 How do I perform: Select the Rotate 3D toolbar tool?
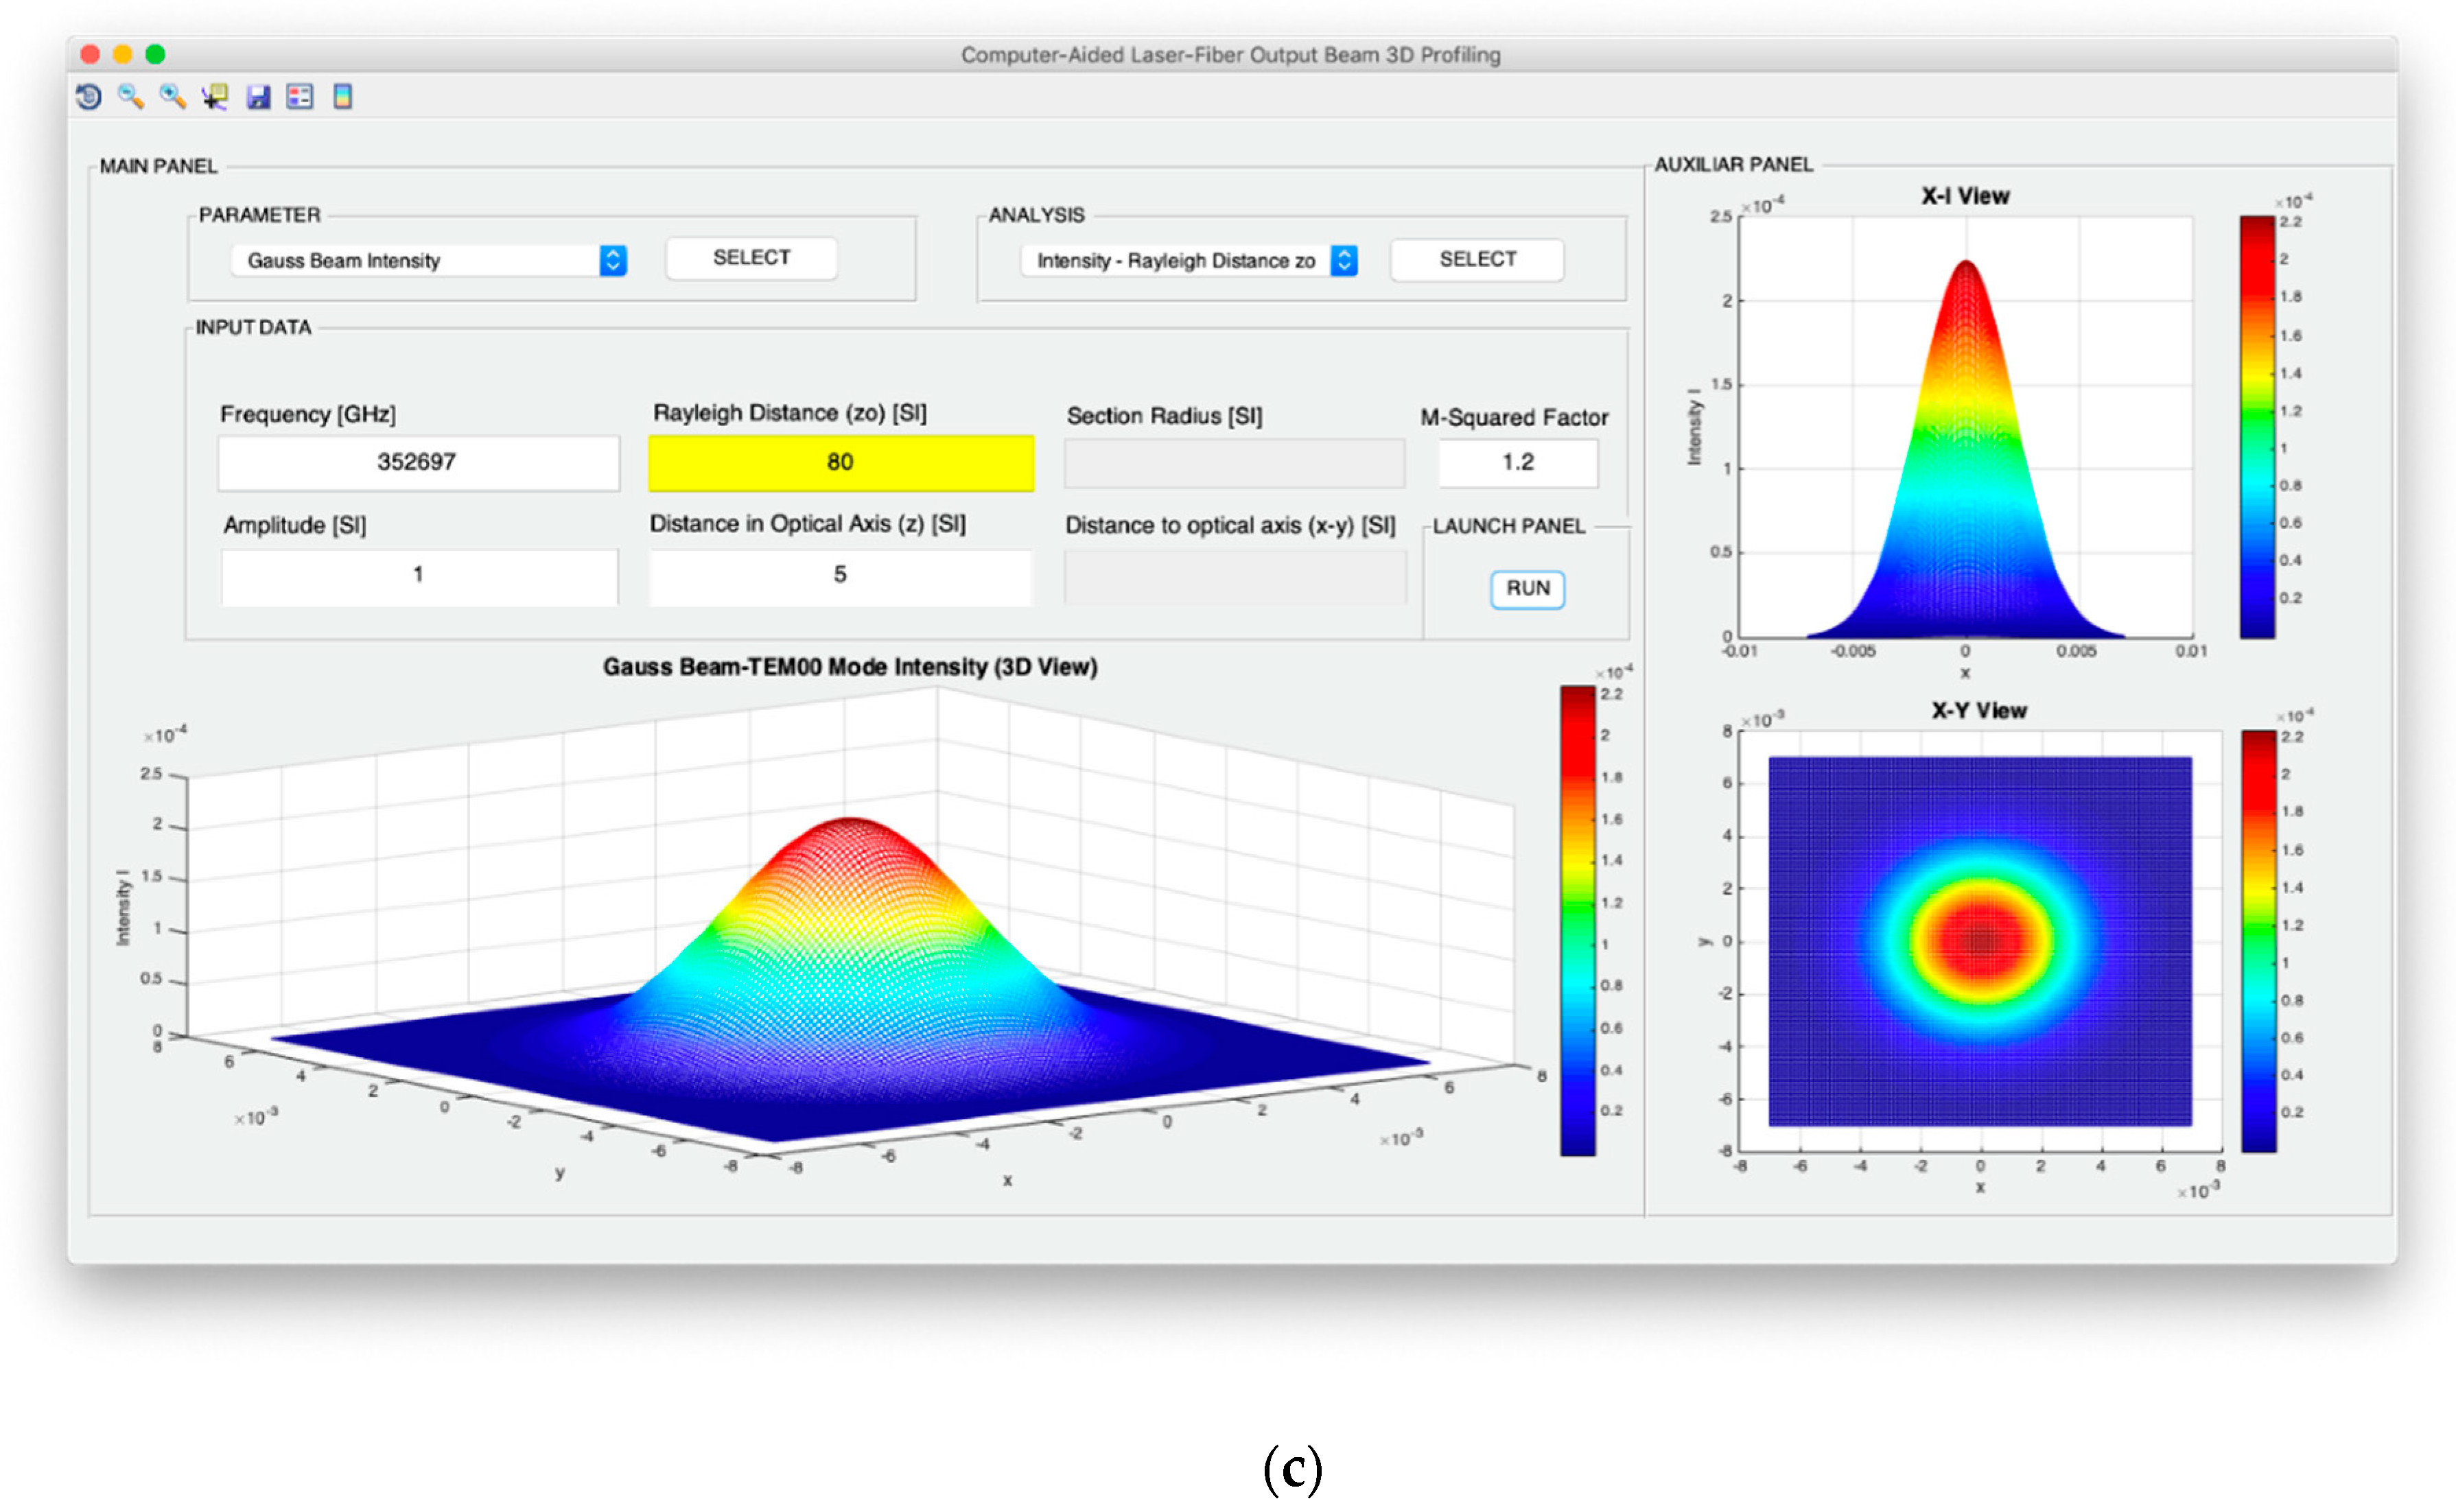(88, 96)
